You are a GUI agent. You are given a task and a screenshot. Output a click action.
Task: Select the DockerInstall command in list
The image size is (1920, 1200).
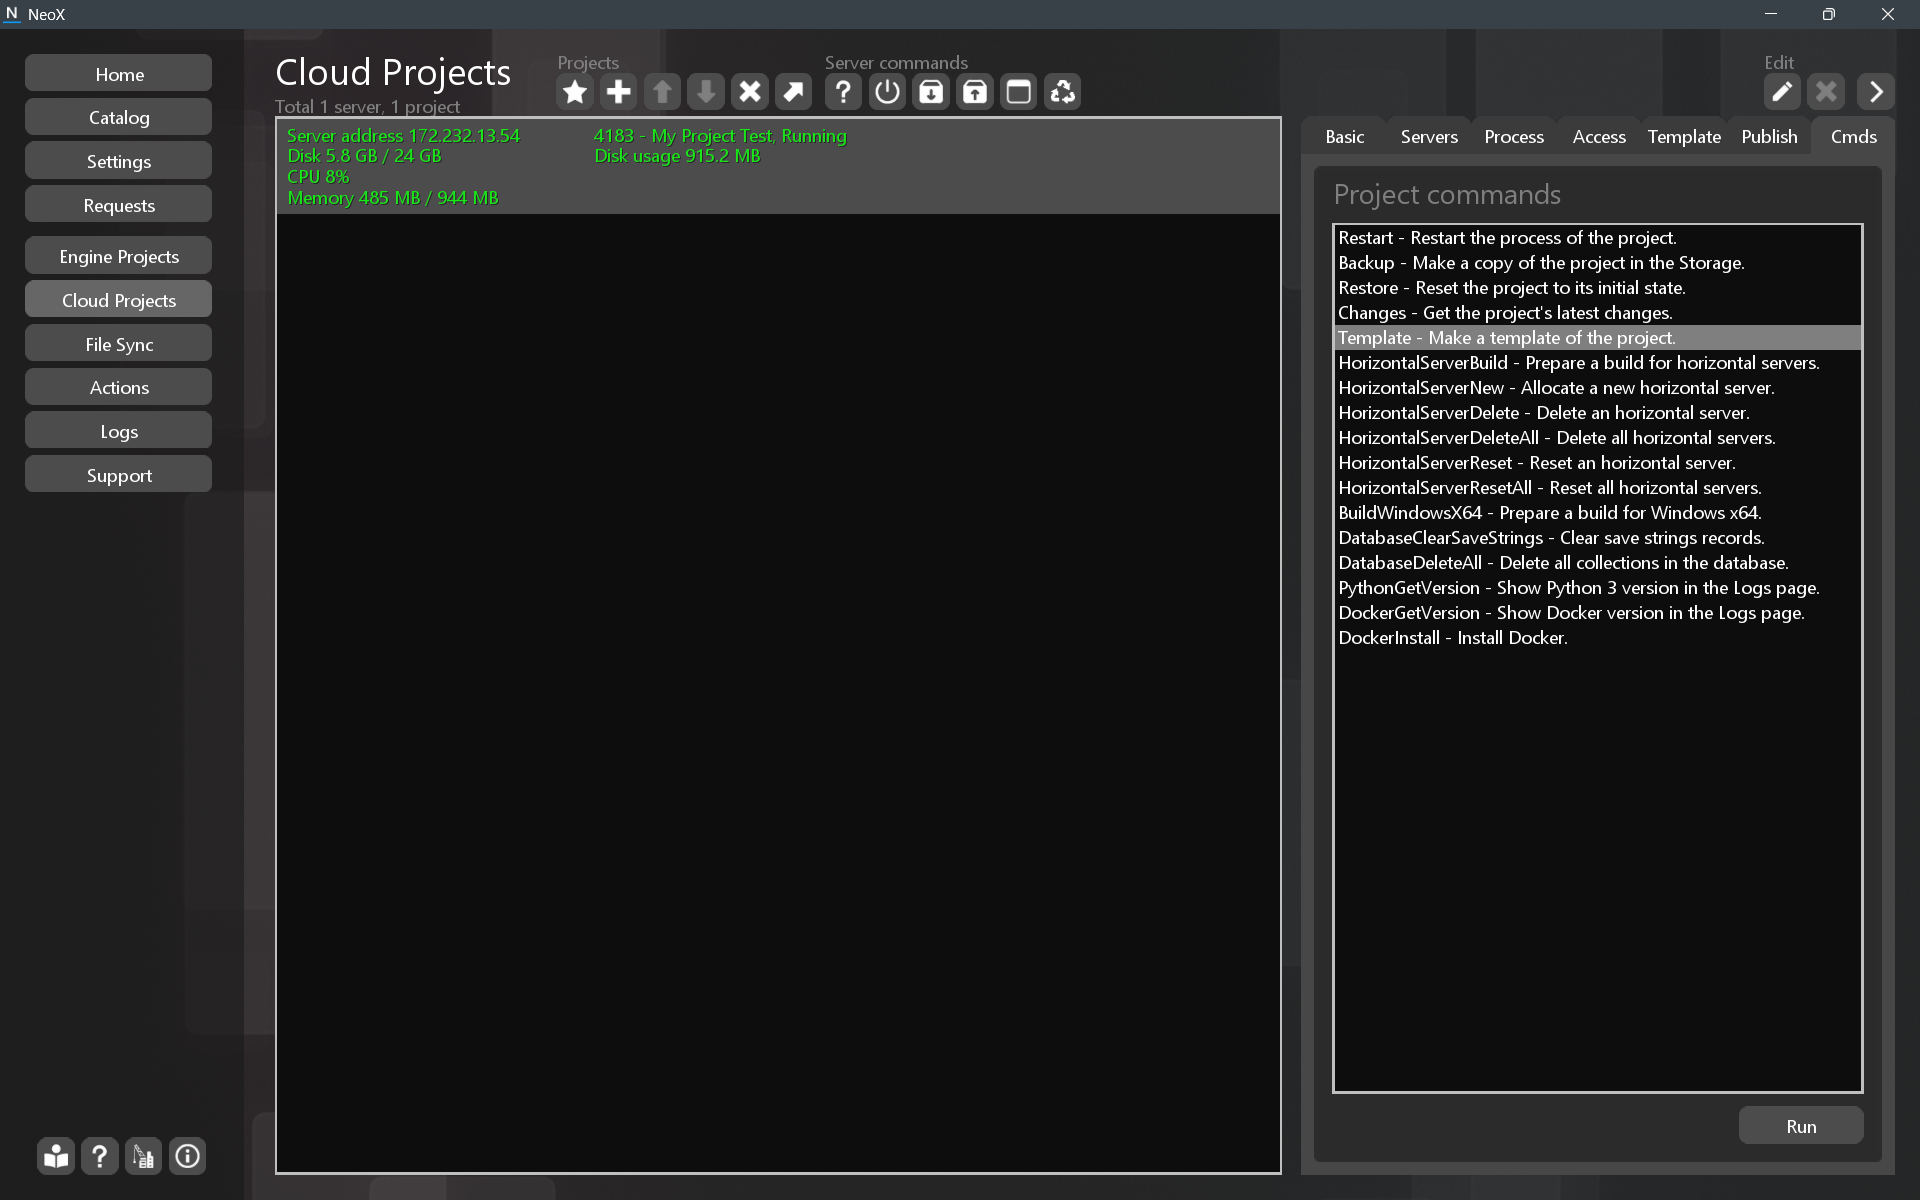pyautogui.click(x=1452, y=638)
